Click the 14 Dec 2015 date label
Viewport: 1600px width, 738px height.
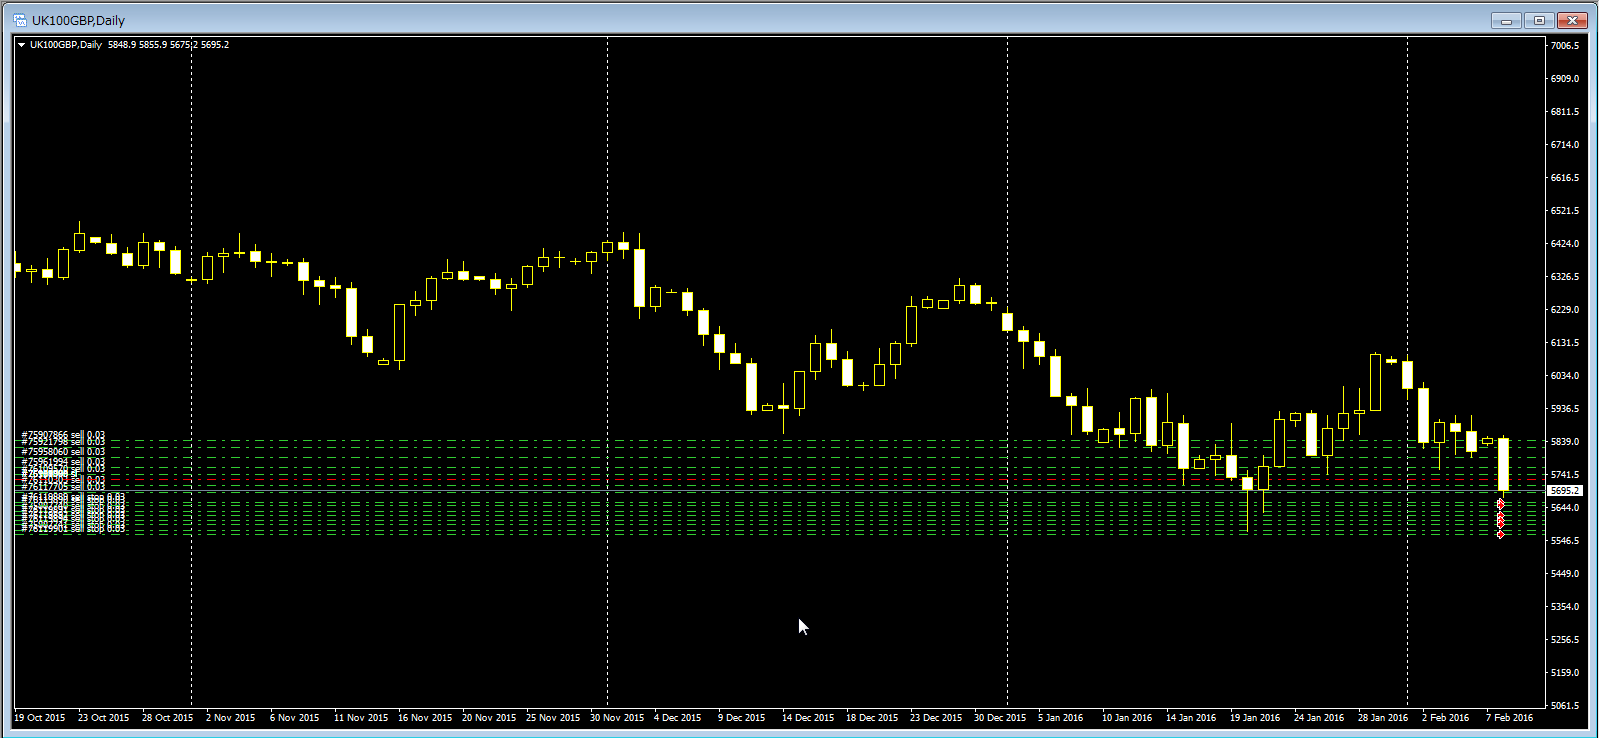point(808,718)
